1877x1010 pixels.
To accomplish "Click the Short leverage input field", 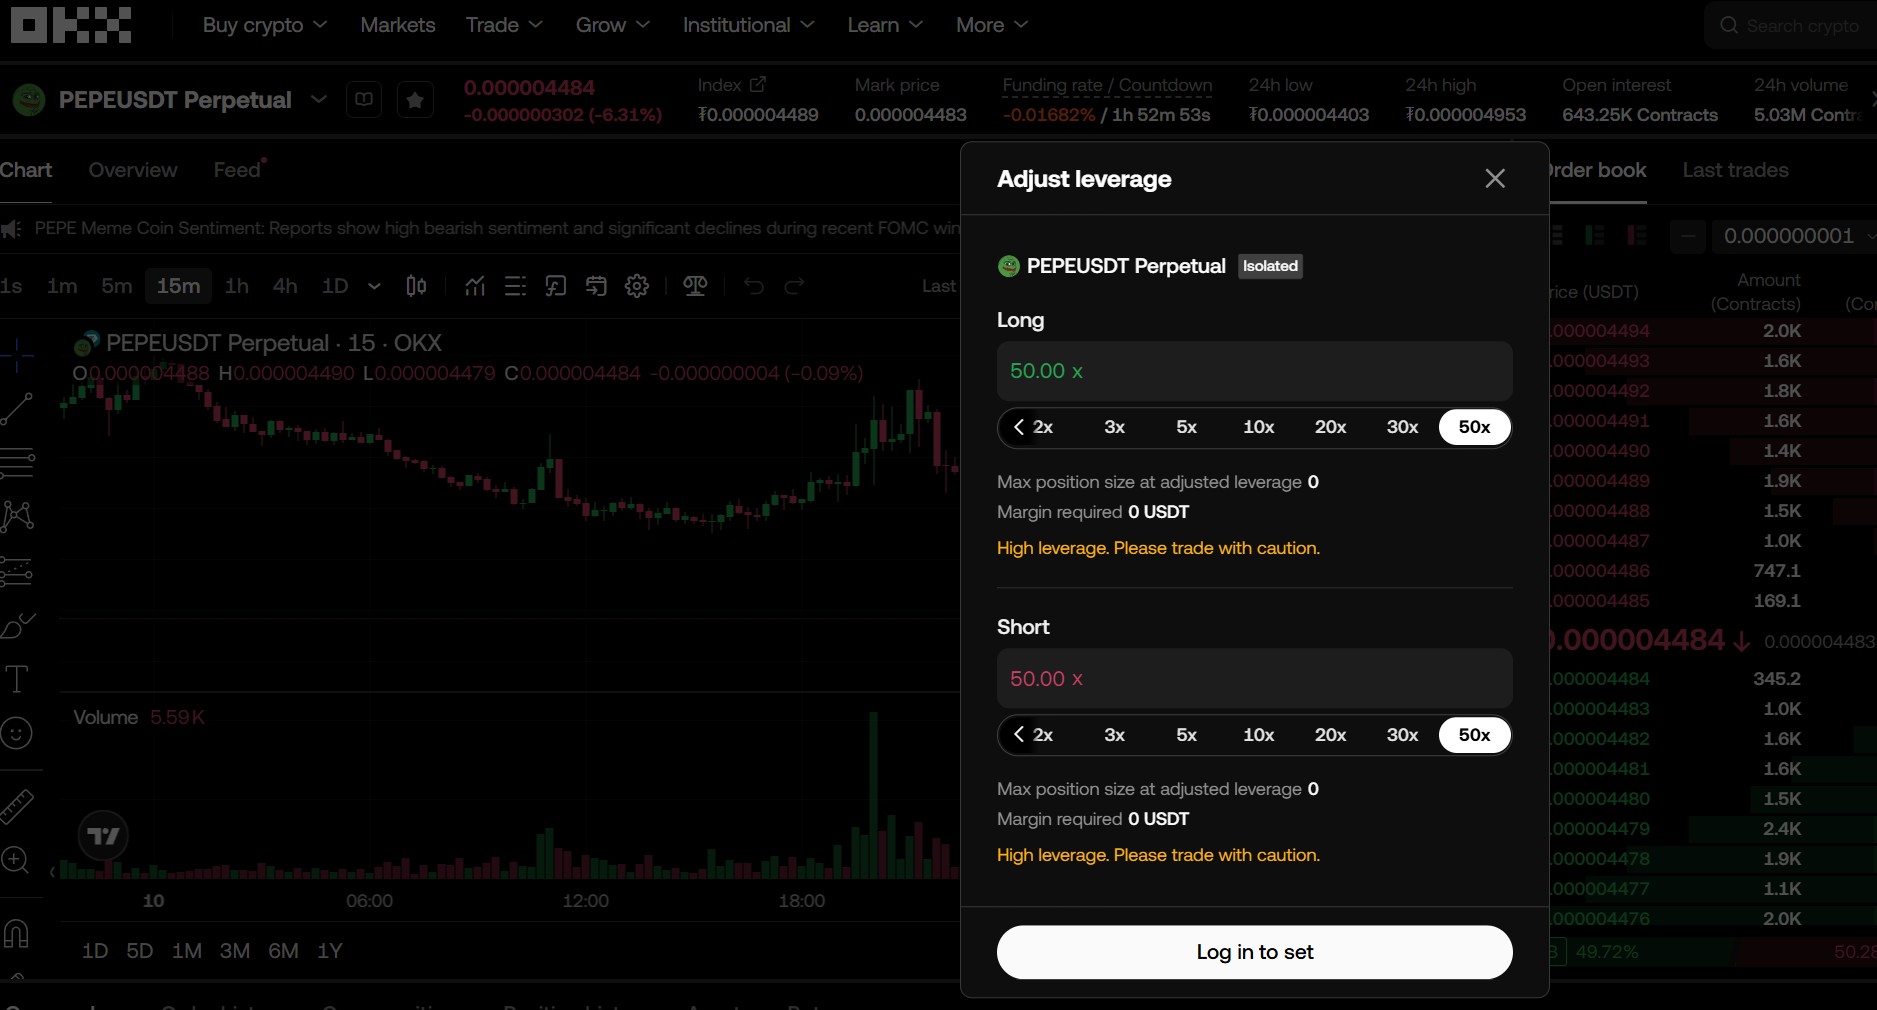I will (x=1254, y=678).
